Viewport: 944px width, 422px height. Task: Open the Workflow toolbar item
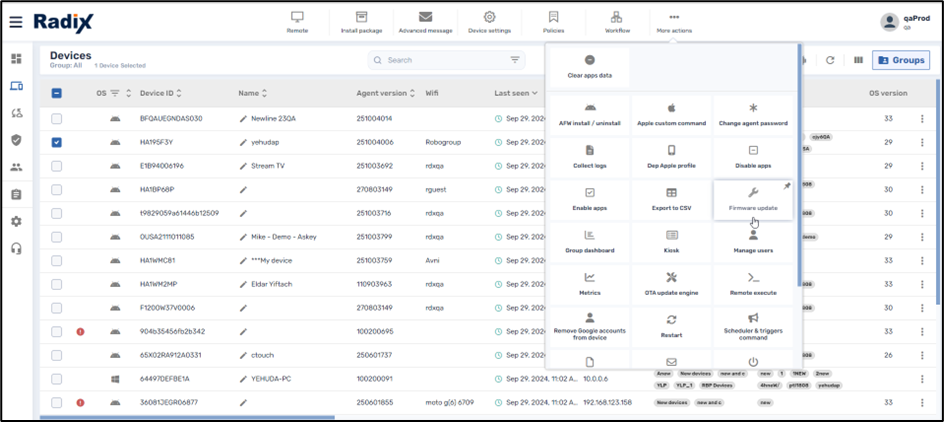pyautogui.click(x=617, y=22)
